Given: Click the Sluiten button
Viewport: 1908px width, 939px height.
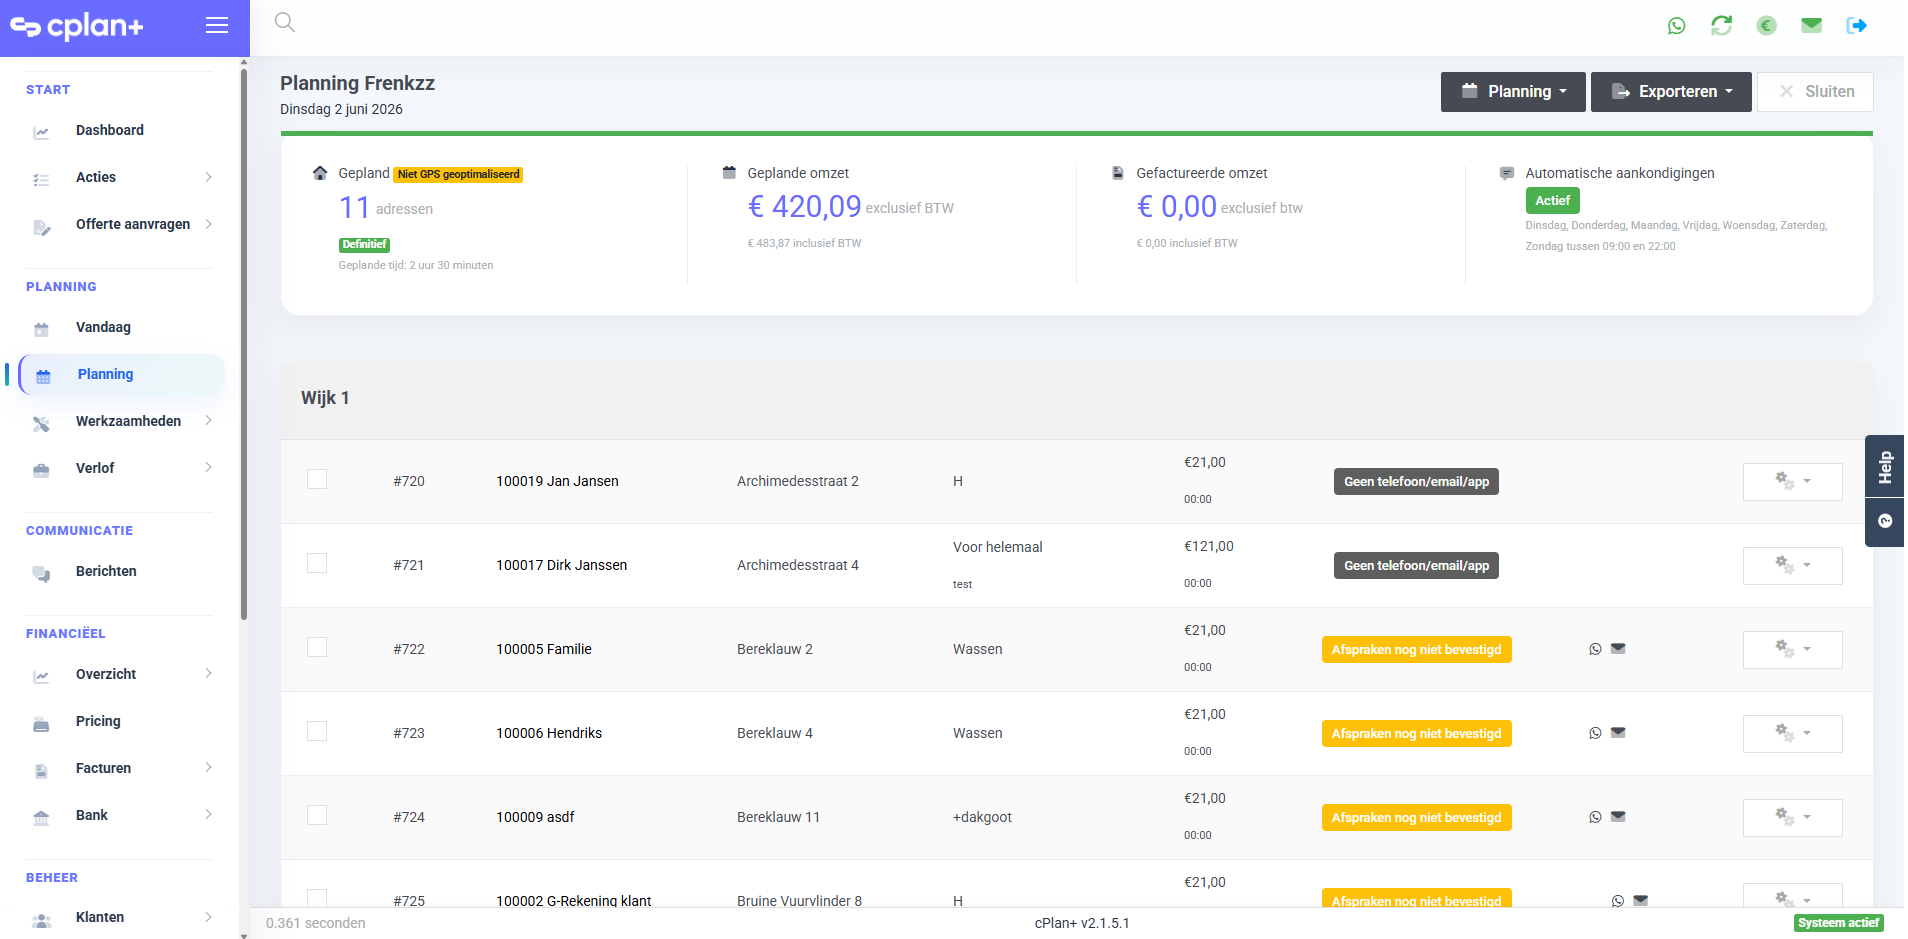Looking at the screenshot, I should coord(1815,92).
